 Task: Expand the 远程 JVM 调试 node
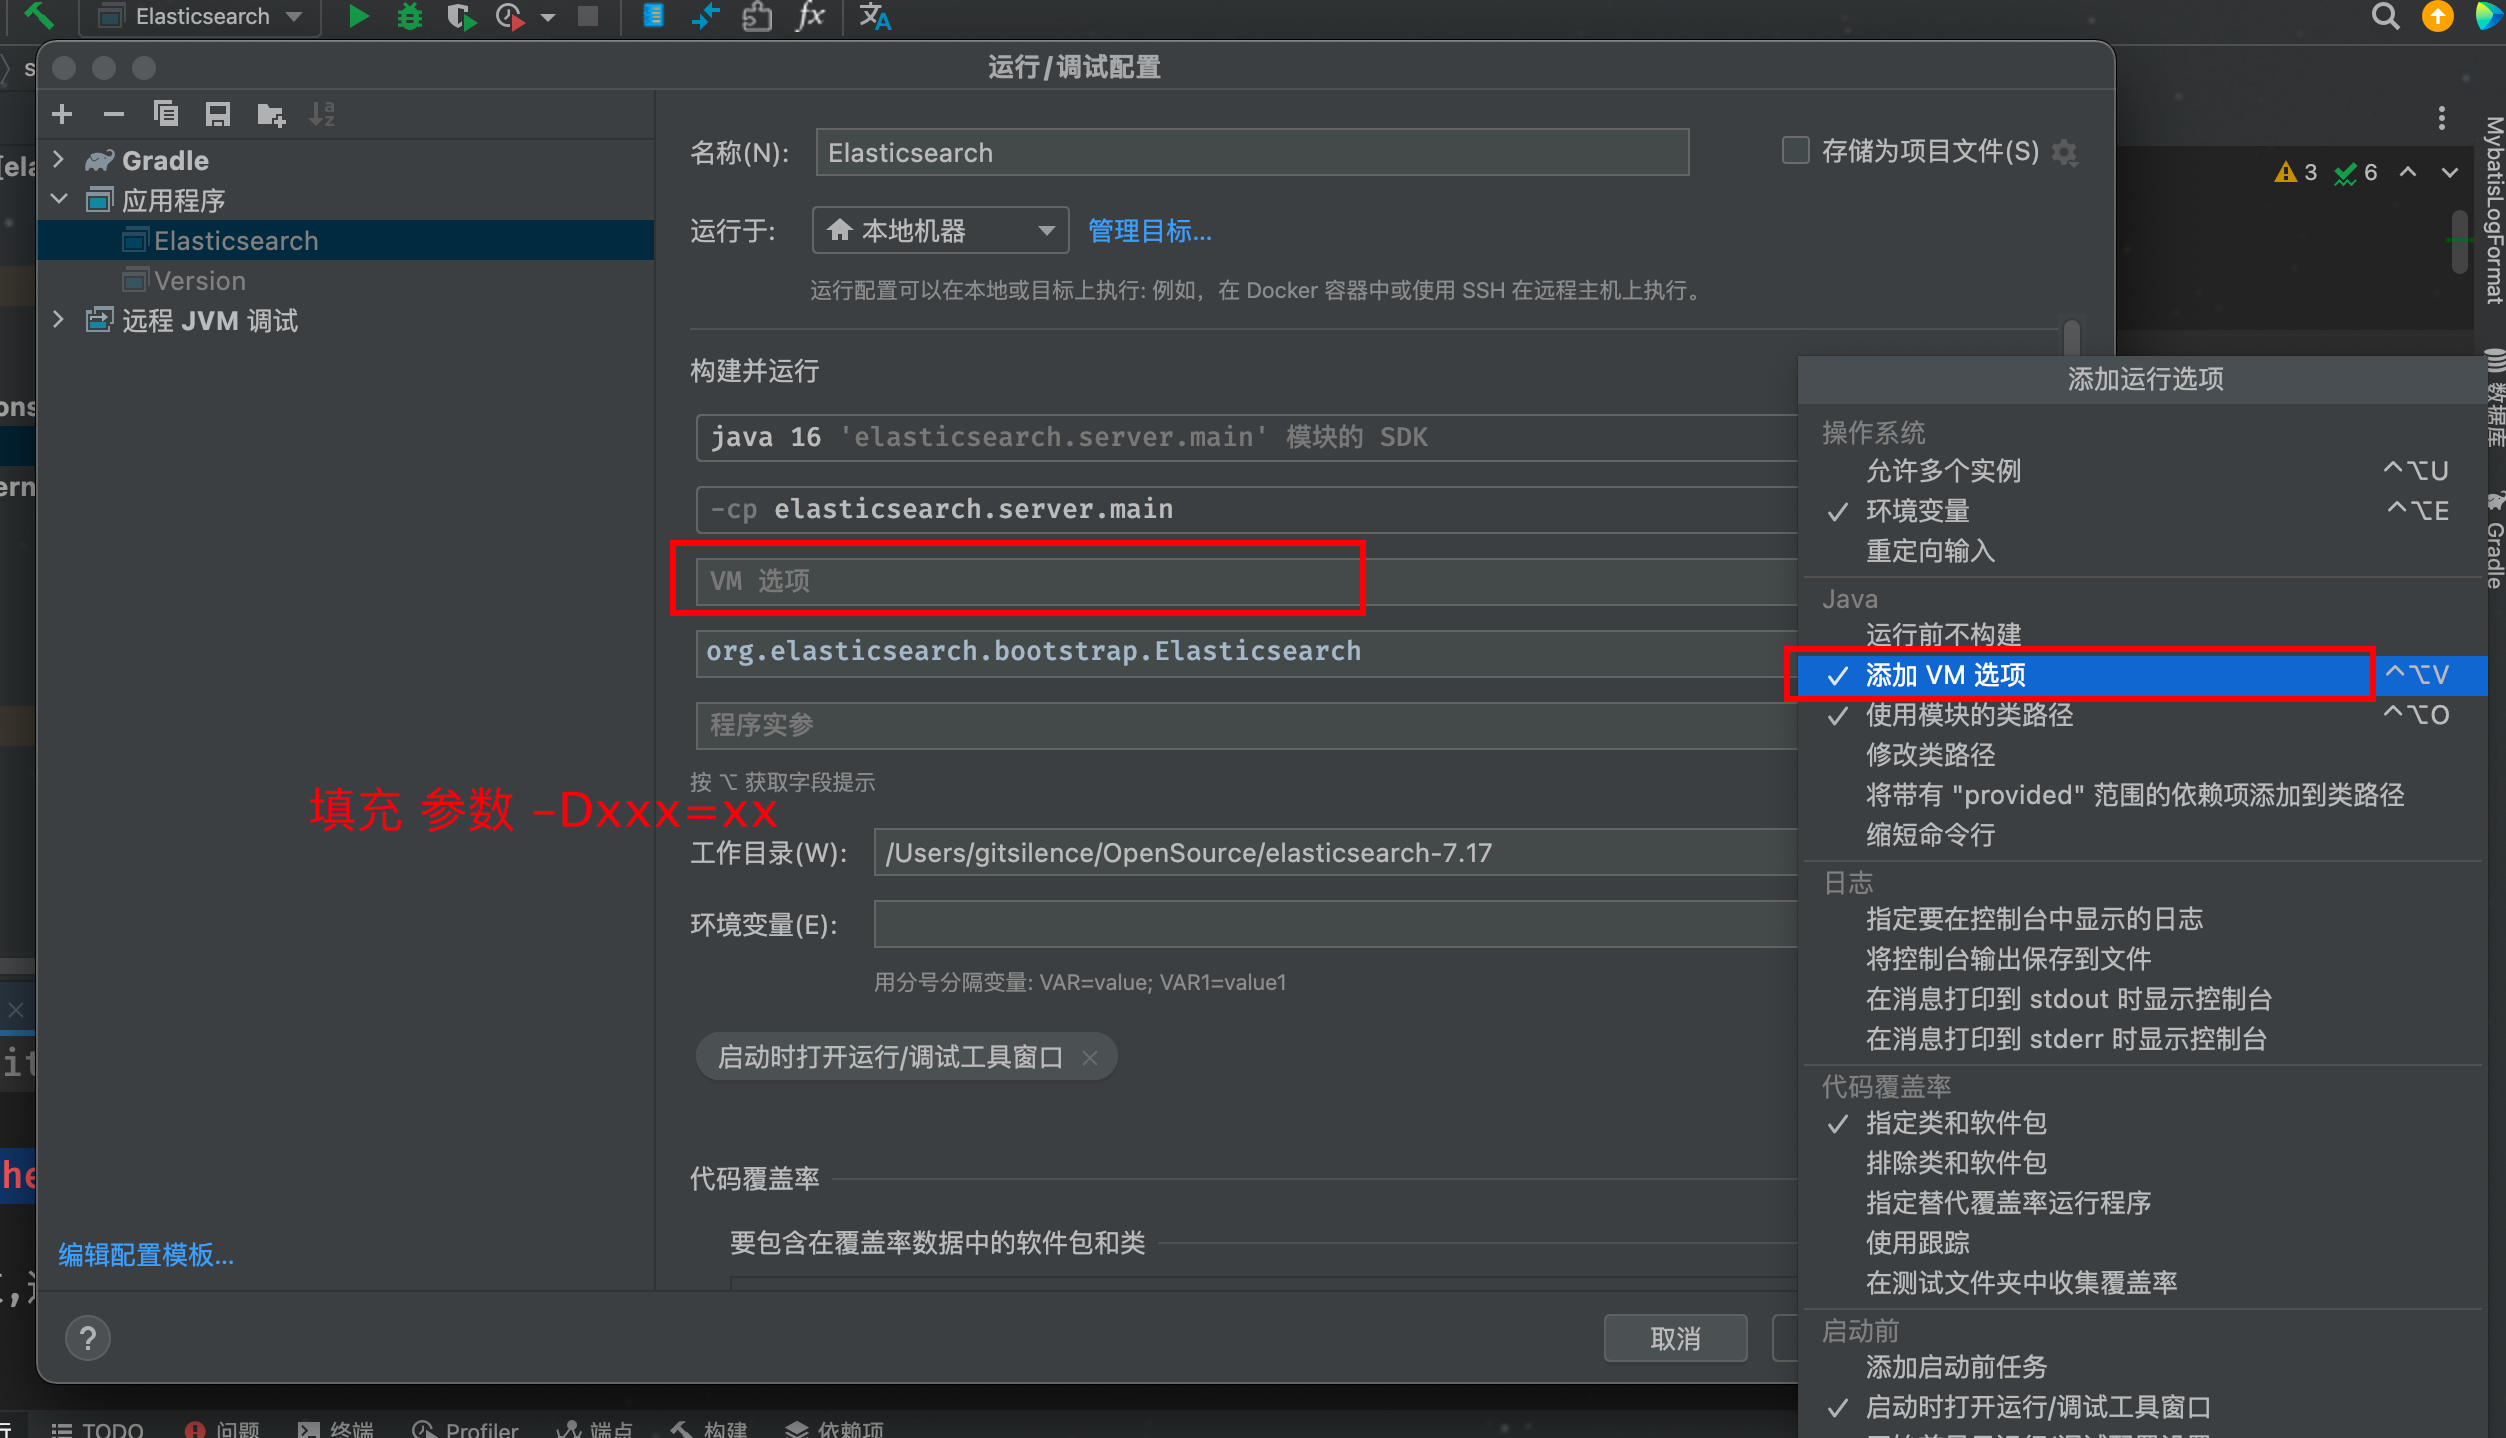(59, 320)
